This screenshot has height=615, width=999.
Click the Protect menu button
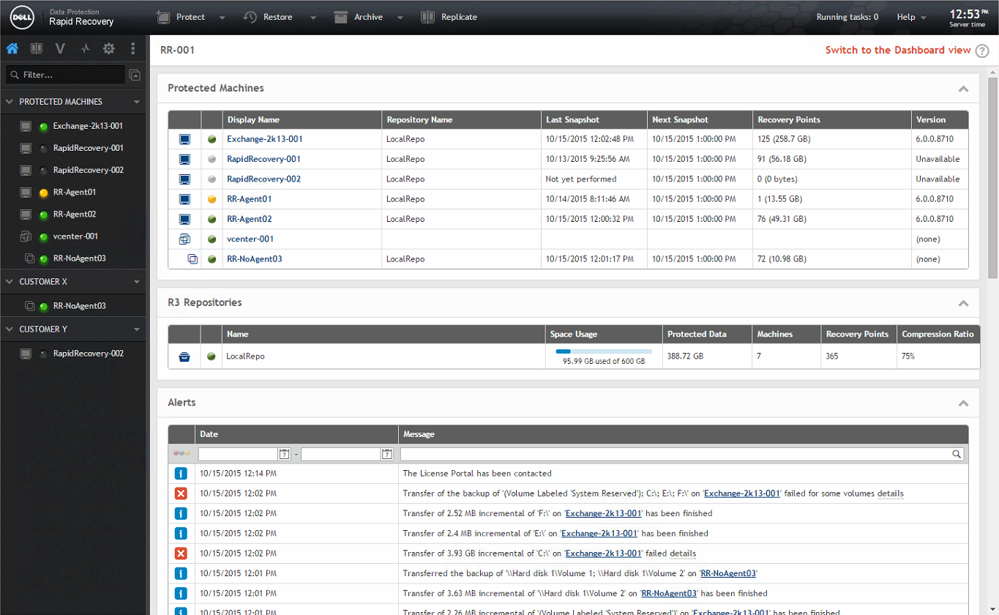pyautogui.click(x=182, y=17)
